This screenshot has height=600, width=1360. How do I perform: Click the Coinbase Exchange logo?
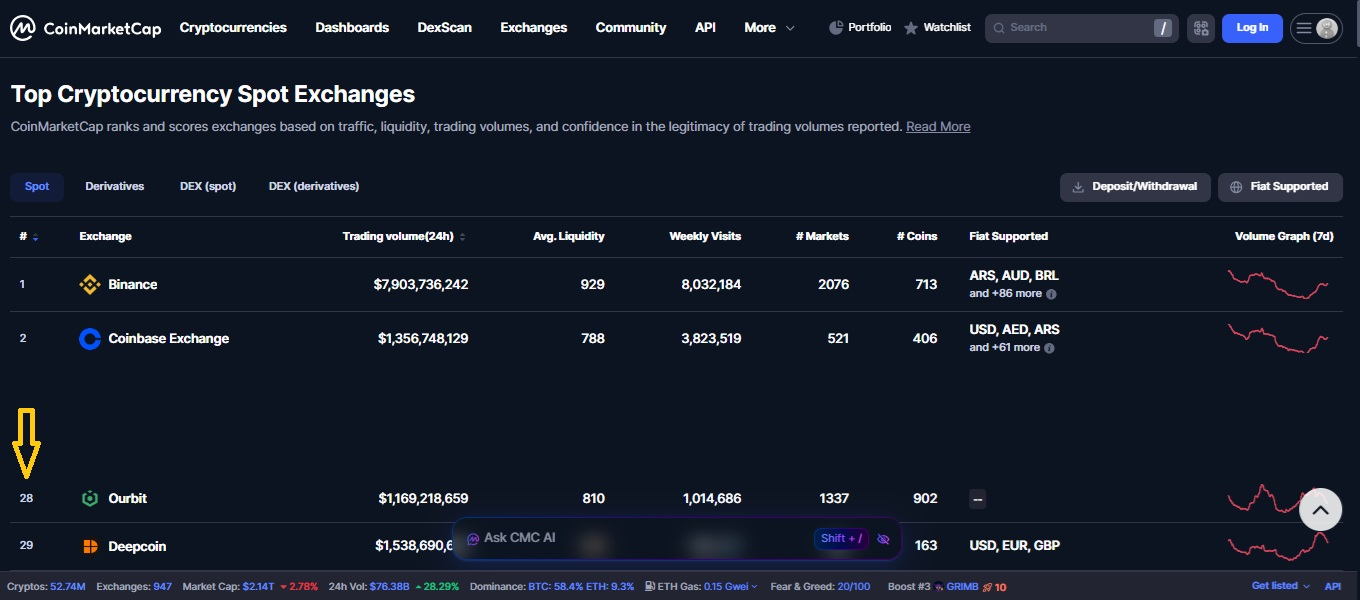click(90, 339)
